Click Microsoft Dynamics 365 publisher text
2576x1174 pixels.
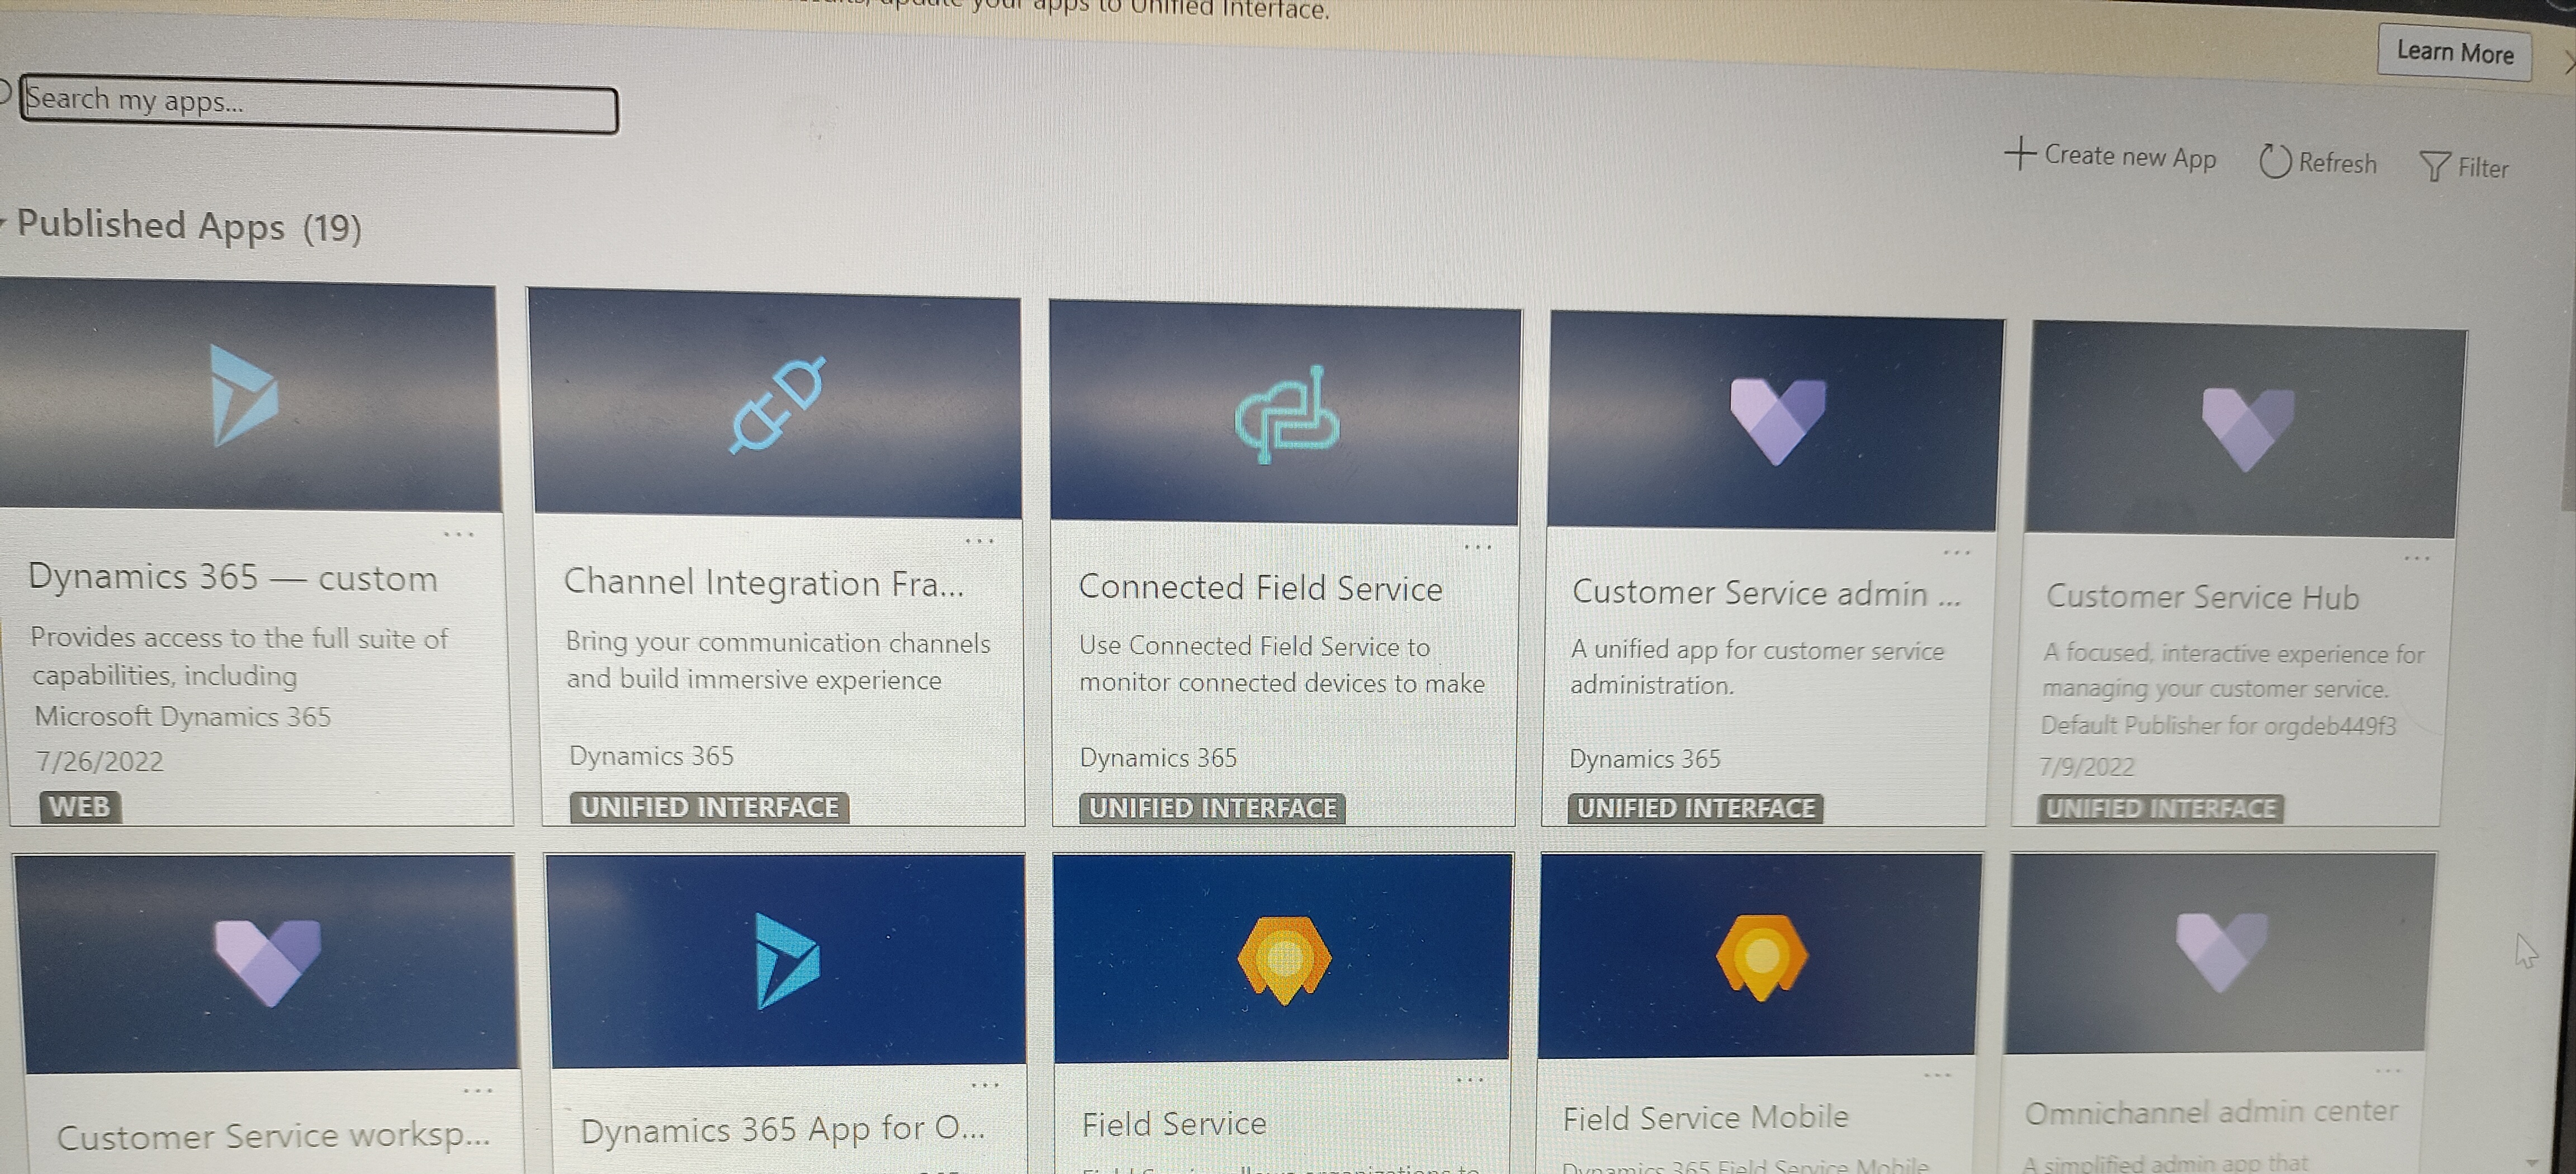pyautogui.click(x=182, y=716)
